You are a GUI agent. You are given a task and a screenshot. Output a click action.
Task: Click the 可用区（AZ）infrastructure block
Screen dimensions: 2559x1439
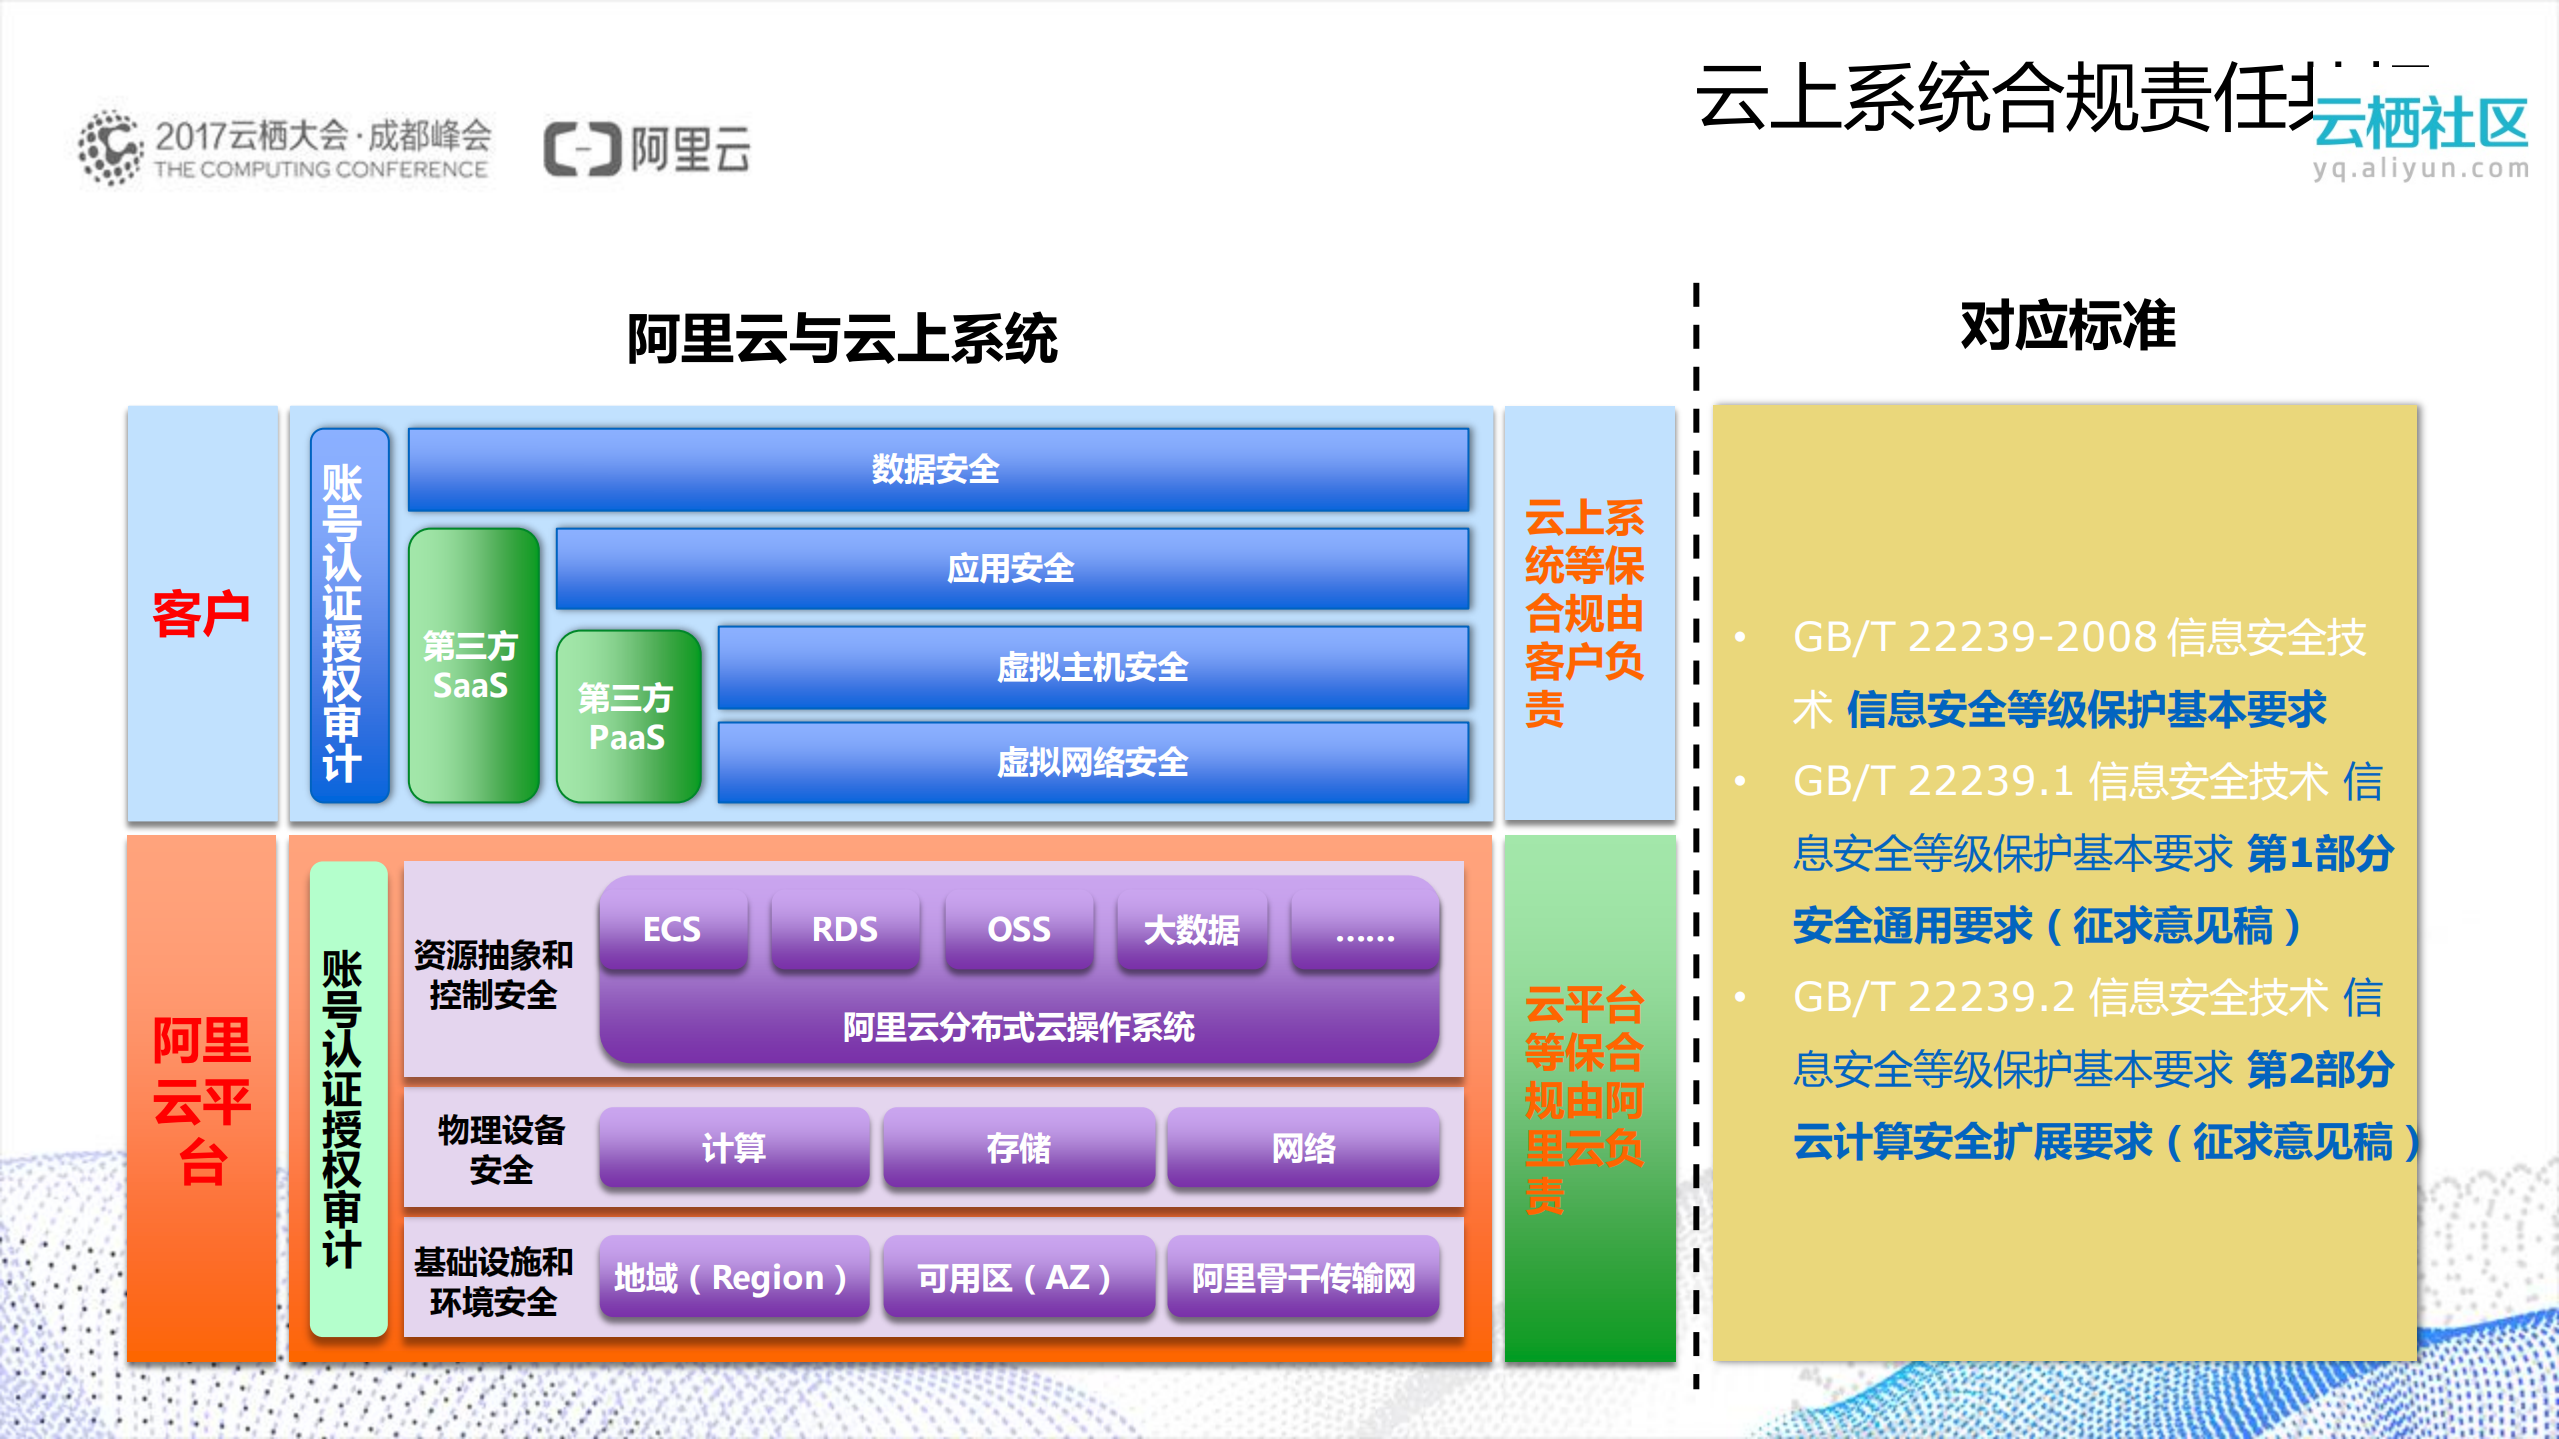[1017, 1279]
